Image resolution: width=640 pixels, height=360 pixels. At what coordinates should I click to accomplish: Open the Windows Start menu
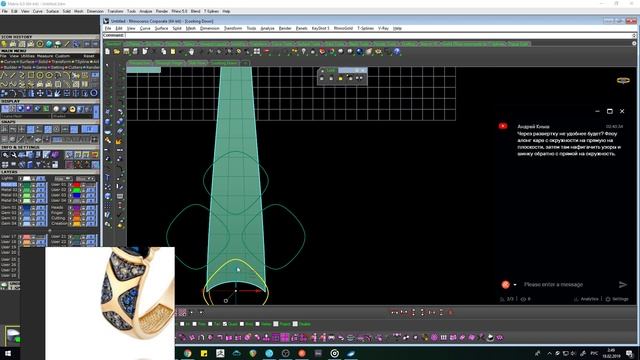8,353
